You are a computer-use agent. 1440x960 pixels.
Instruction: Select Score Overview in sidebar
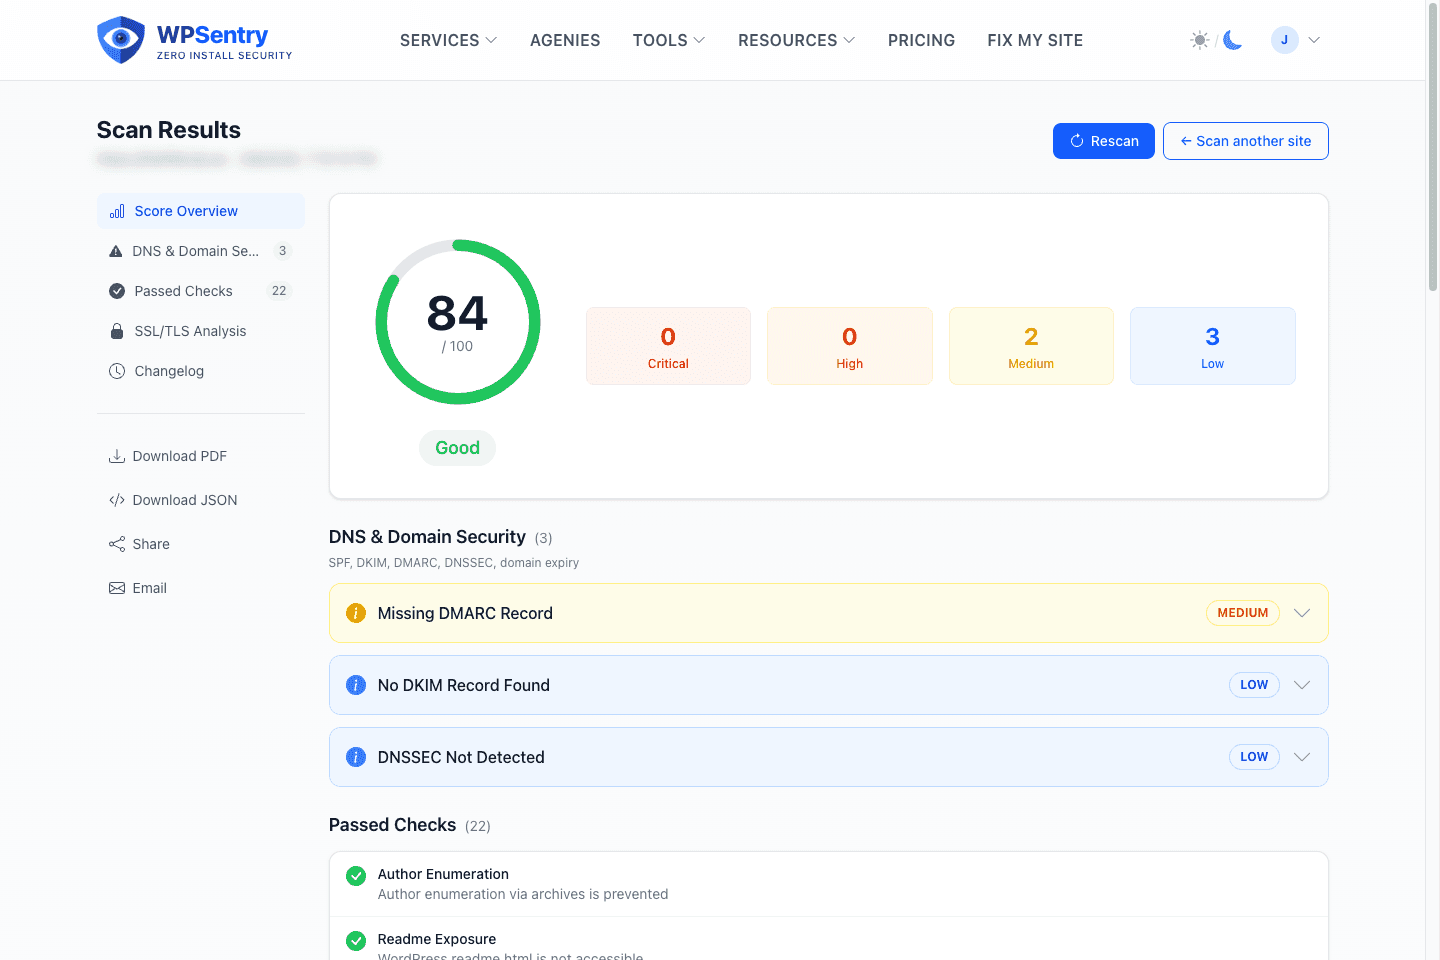[x=201, y=211]
